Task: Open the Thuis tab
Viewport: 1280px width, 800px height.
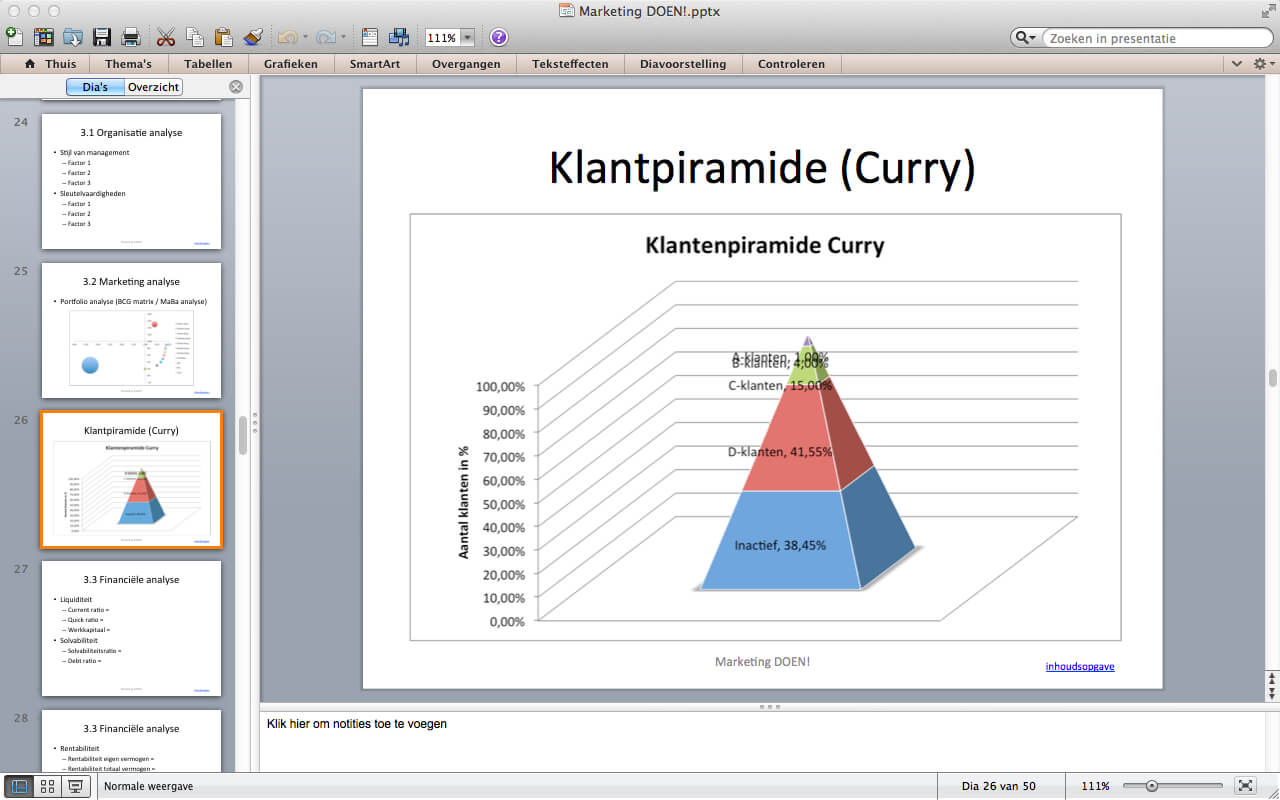Action: (x=51, y=63)
